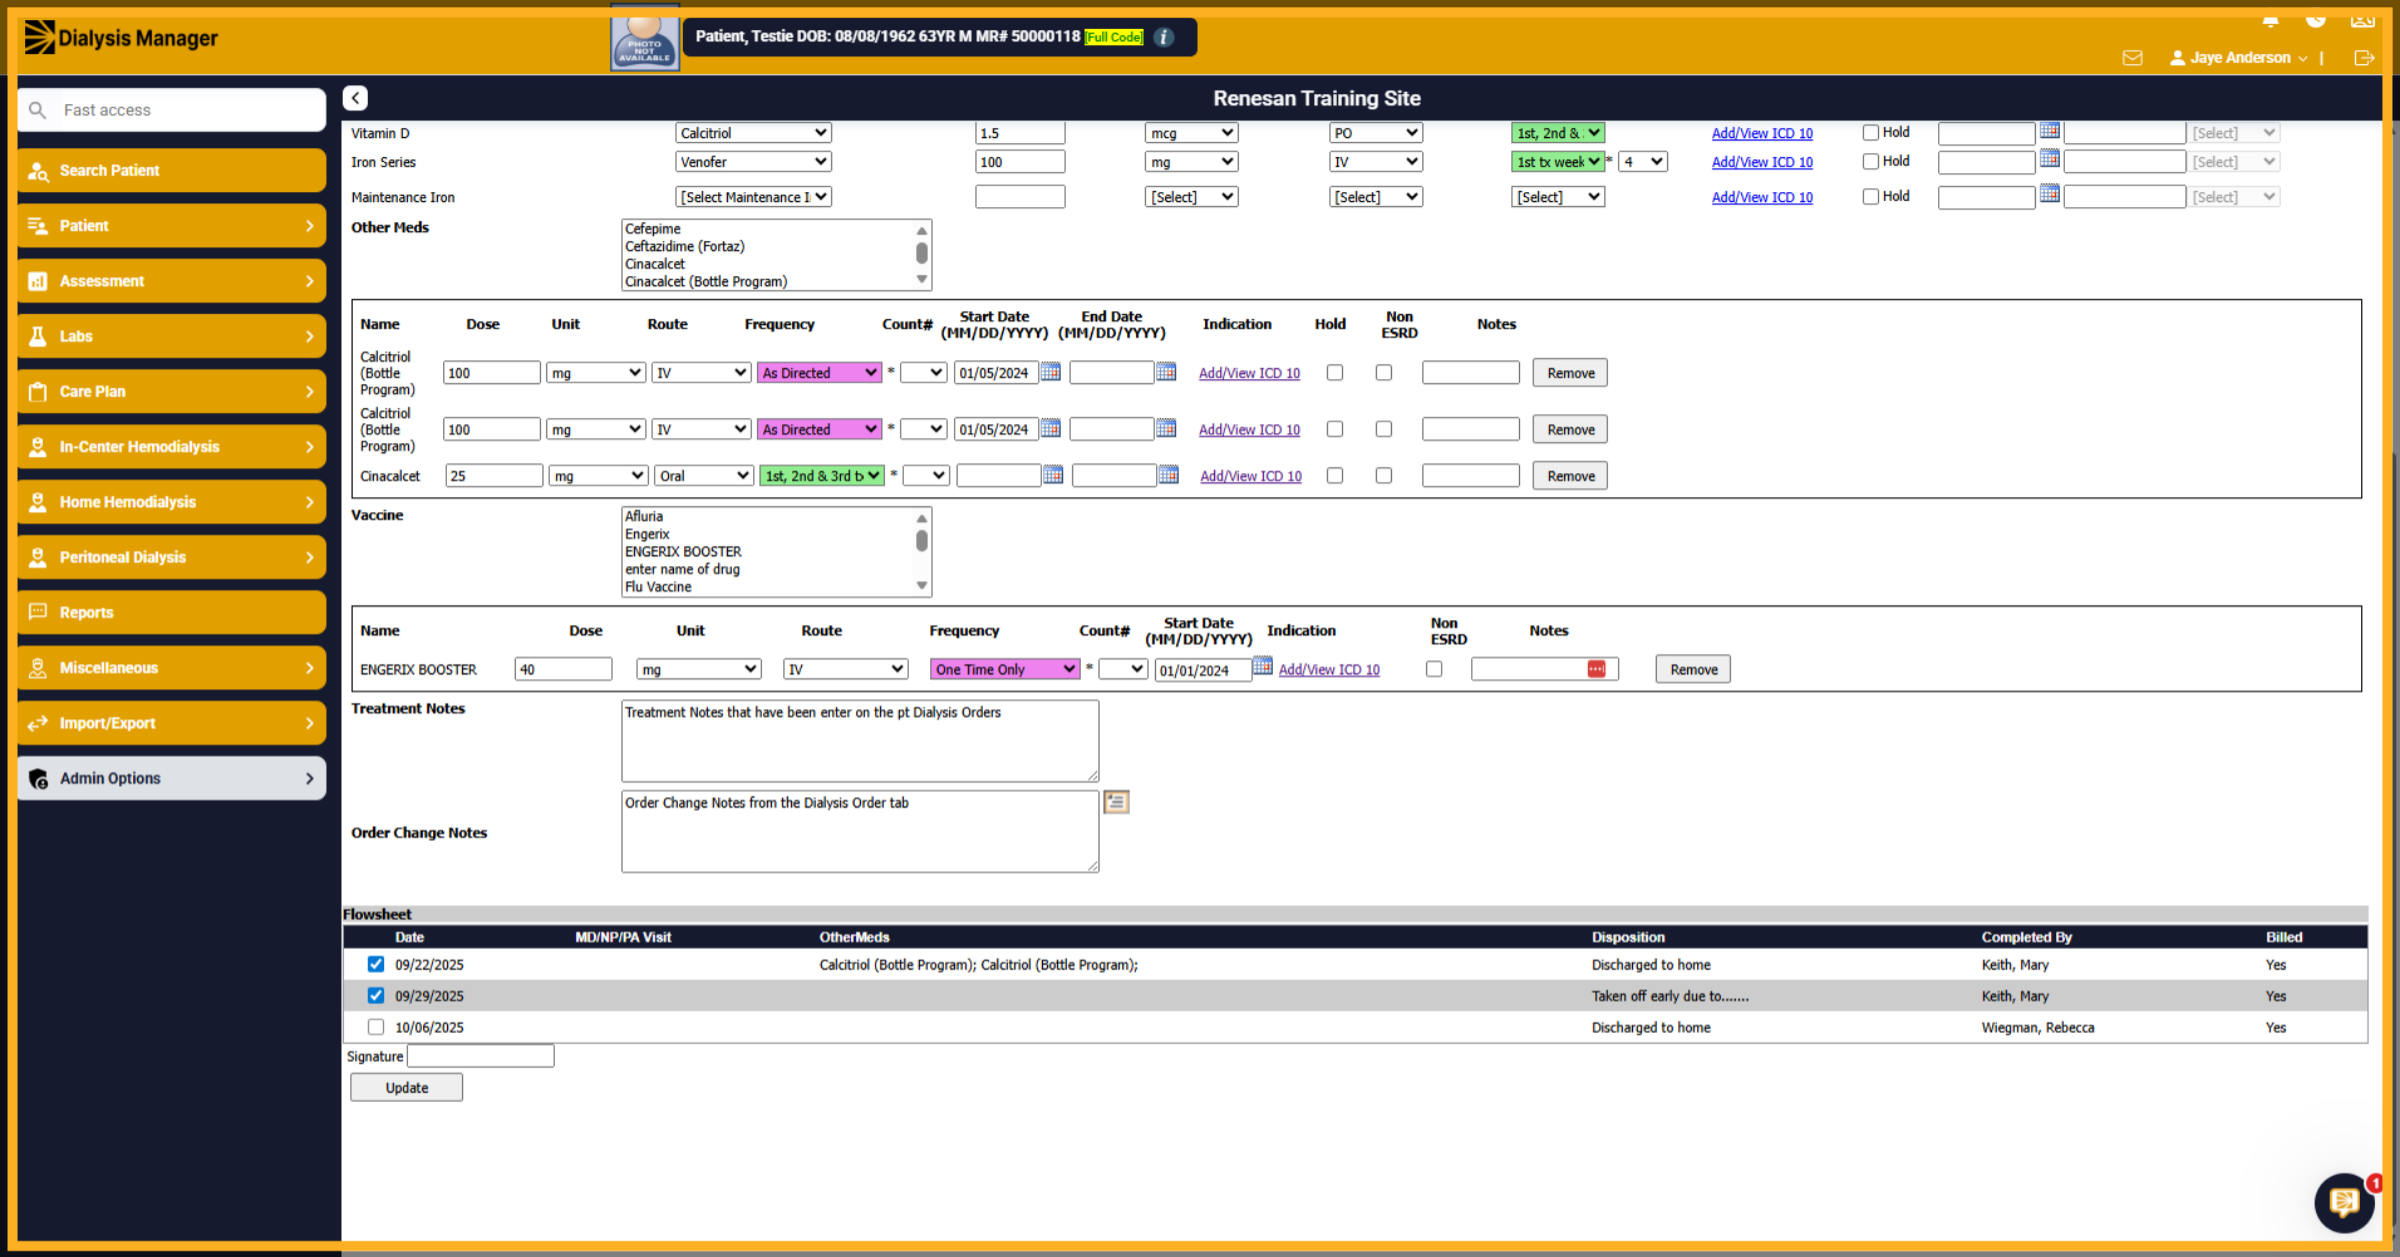The height and width of the screenshot is (1257, 2400).
Task: Click the patient info icon in header
Action: coord(1164,37)
